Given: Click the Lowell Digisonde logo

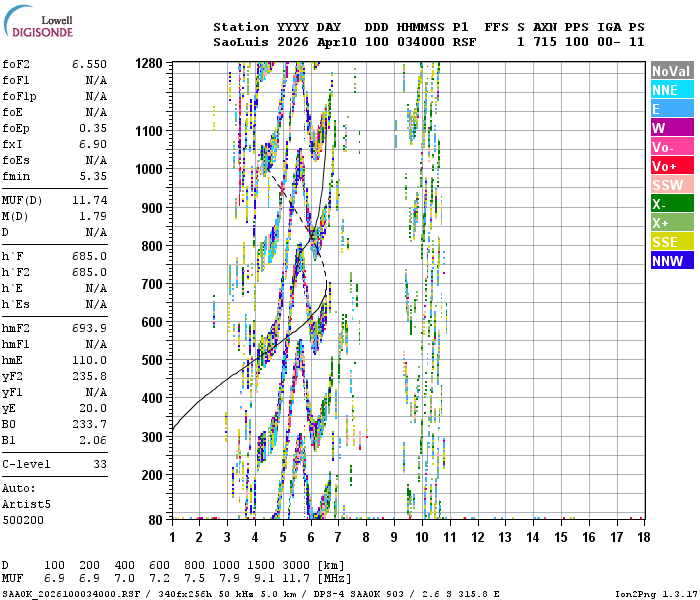Looking at the screenshot, I should 38,22.
